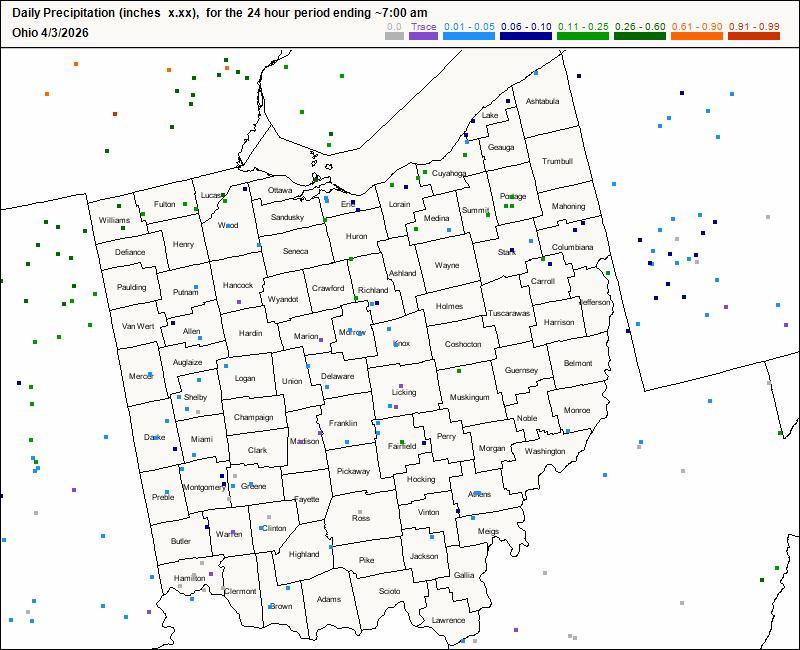The width and height of the screenshot is (800, 650).
Task: Select Tuscarawas county on the map
Action: (x=508, y=313)
